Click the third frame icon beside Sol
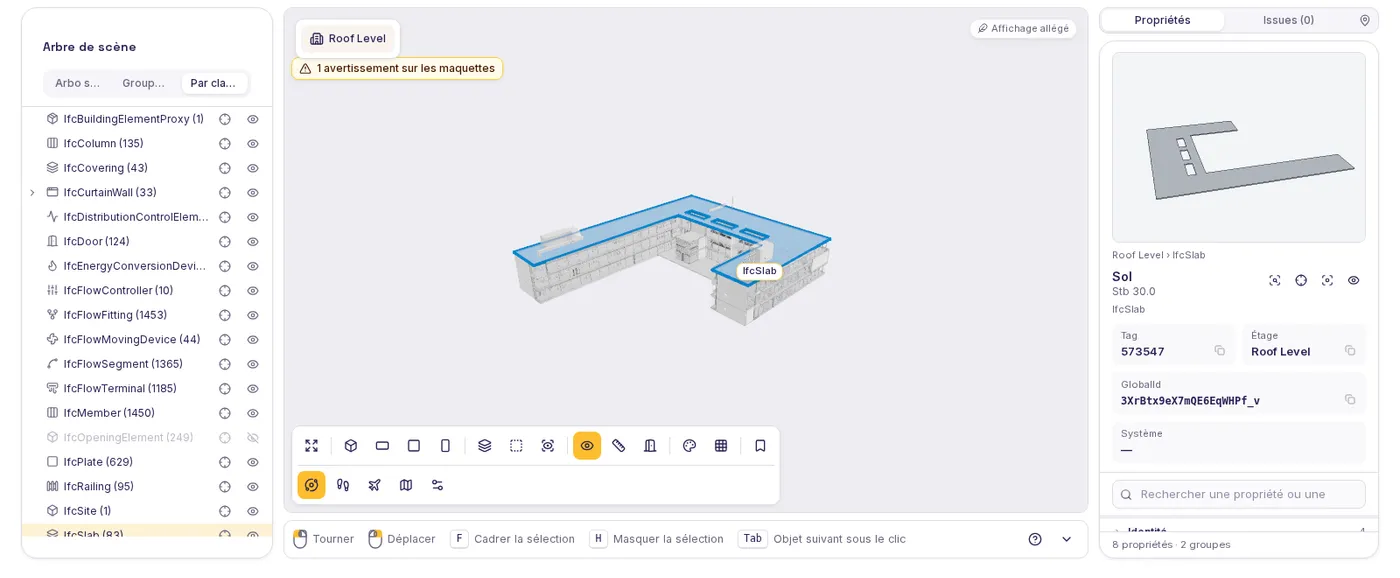1400x578 pixels. click(x=1327, y=281)
